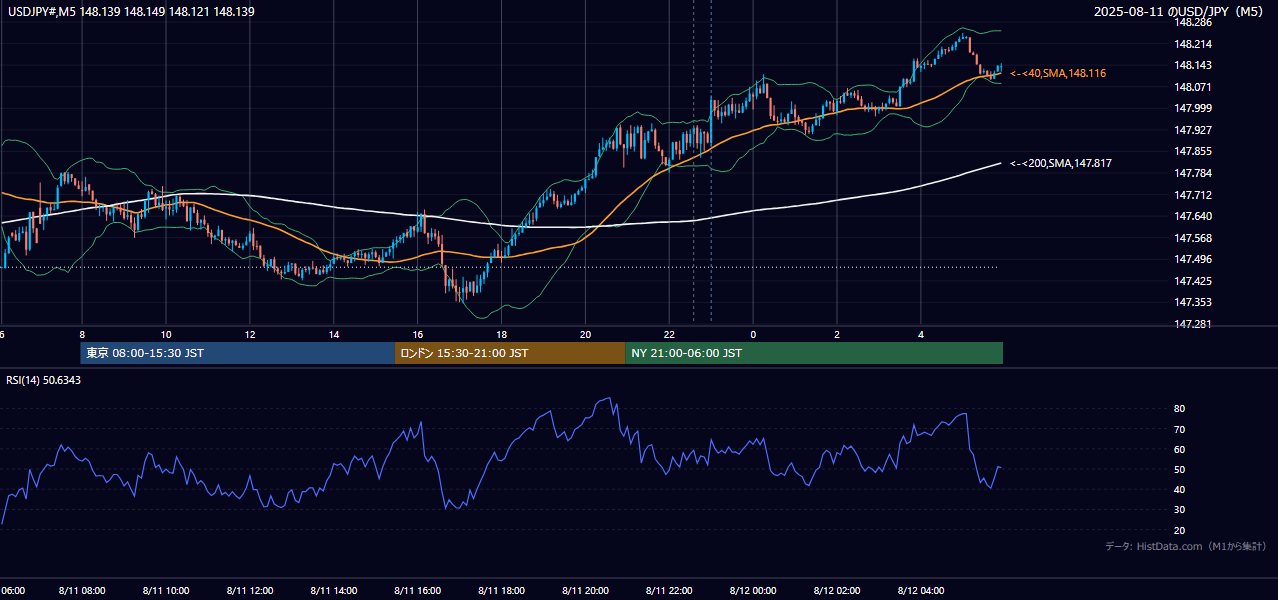The width and height of the screenshot is (1278, 600).
Task: Click RSI scale value 50
Action: tap(1179, 469)
